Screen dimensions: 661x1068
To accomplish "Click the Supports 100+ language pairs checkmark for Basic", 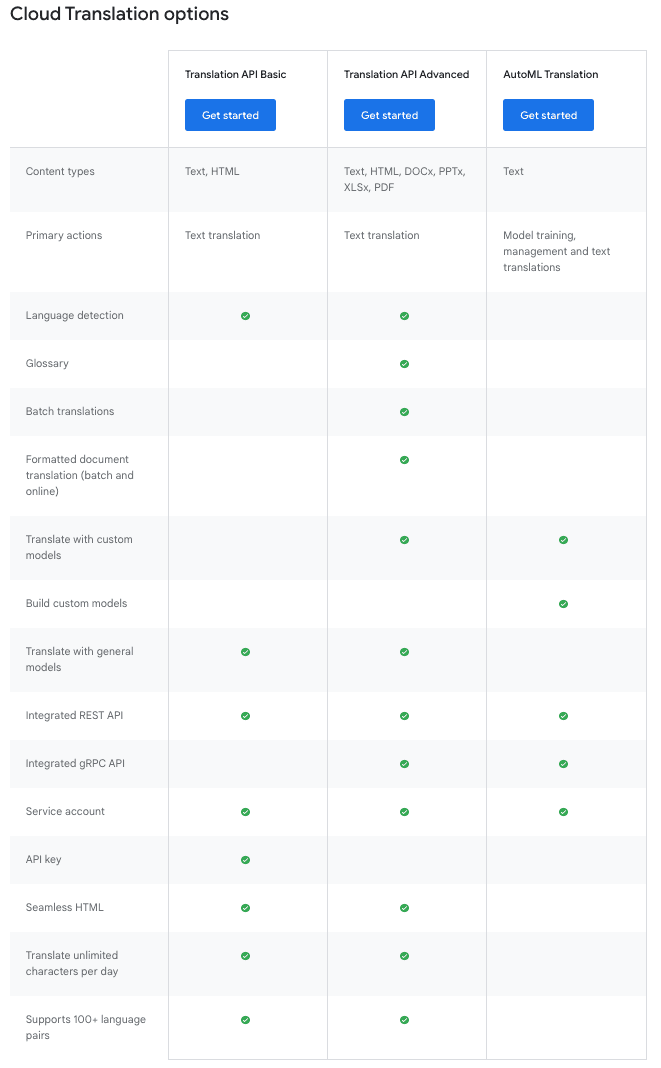I will pyautogui.click(x=245, y=1020).
